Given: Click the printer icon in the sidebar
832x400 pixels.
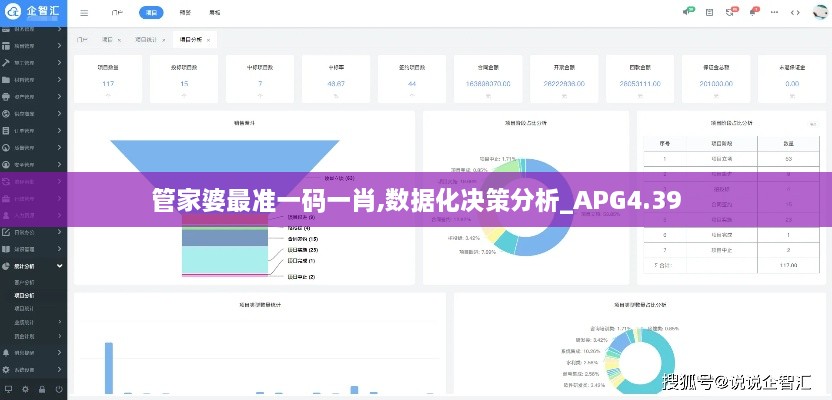Looking at the screenshot, I should tap(6, 97).
